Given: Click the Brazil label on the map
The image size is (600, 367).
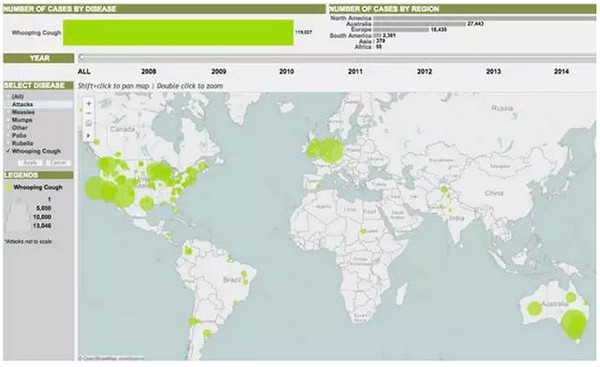Looking at the screenshot, I should (x=232, y=280).
